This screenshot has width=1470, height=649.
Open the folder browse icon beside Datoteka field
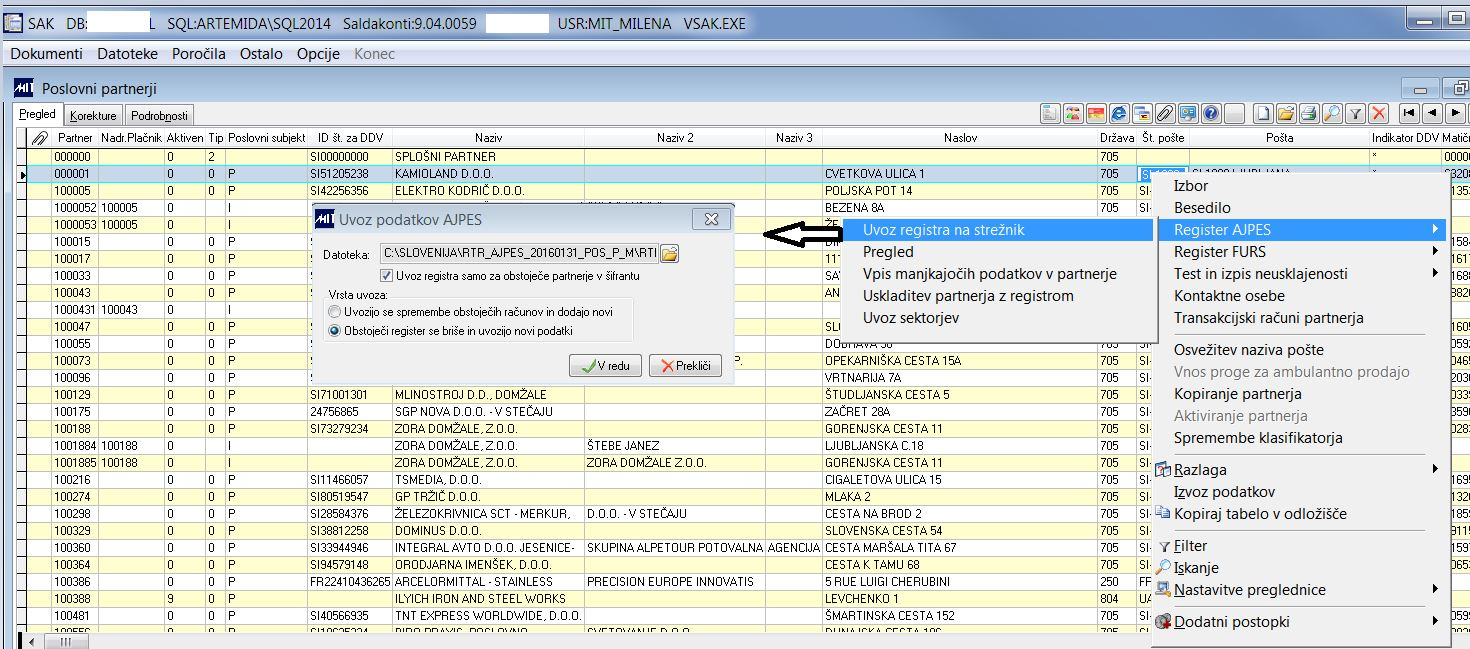tap(668, 253)
